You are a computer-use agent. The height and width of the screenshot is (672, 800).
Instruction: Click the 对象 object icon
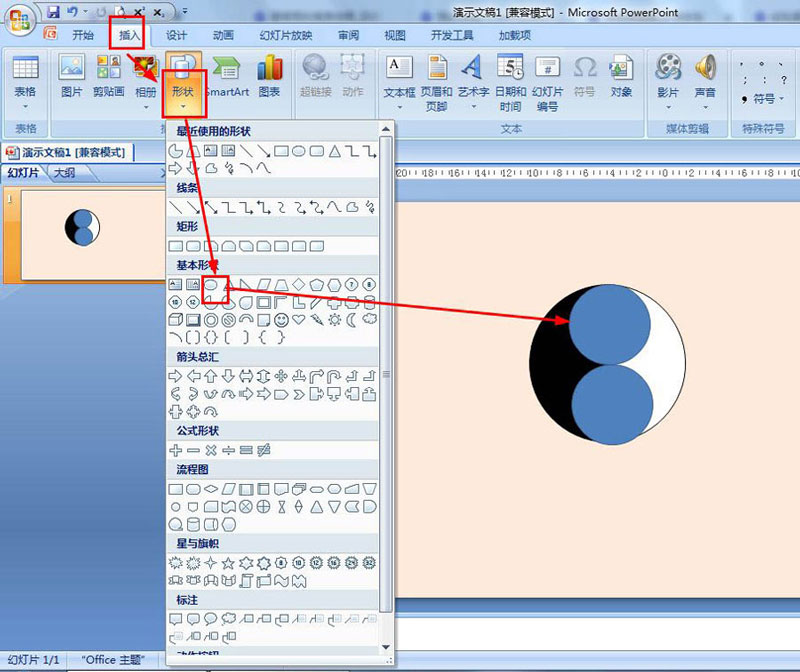tap(621, 76)
